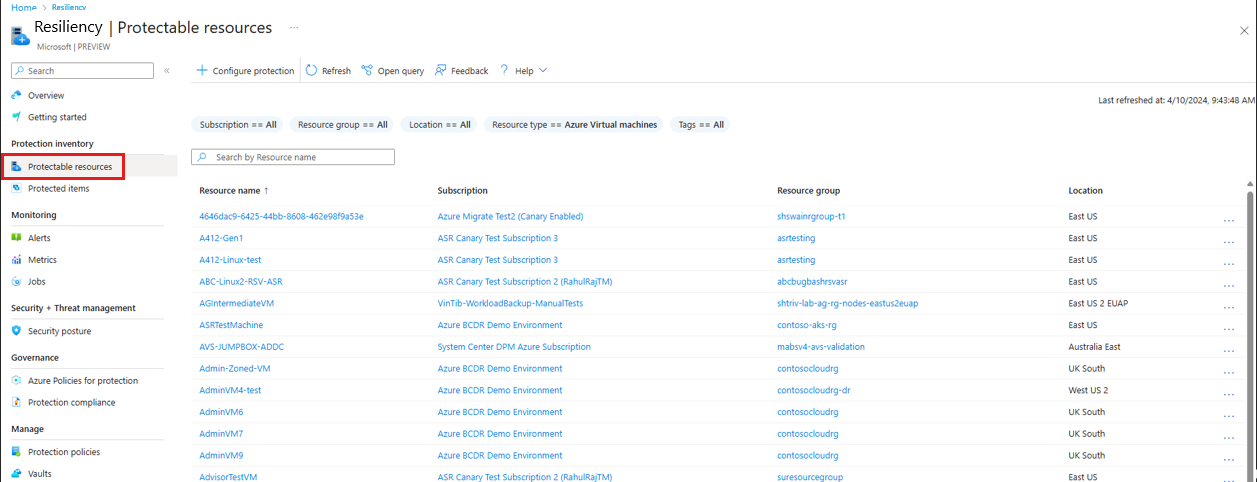Close the Resiliency blade
This screenshot has width=1257, height=482.
(x=1243, y=31)
